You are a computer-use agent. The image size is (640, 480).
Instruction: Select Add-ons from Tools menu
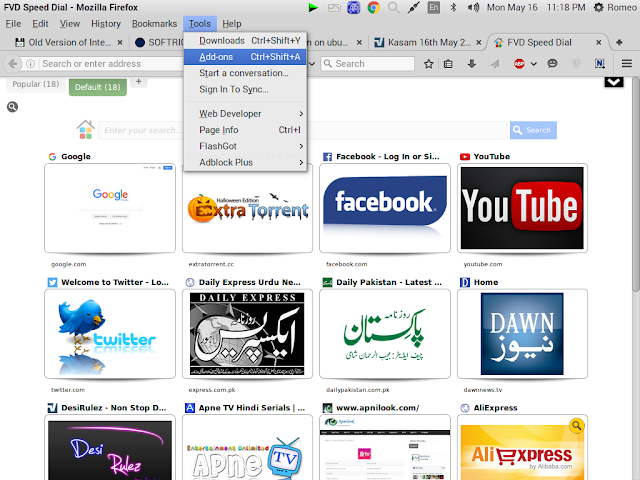(x=245, y=57)
